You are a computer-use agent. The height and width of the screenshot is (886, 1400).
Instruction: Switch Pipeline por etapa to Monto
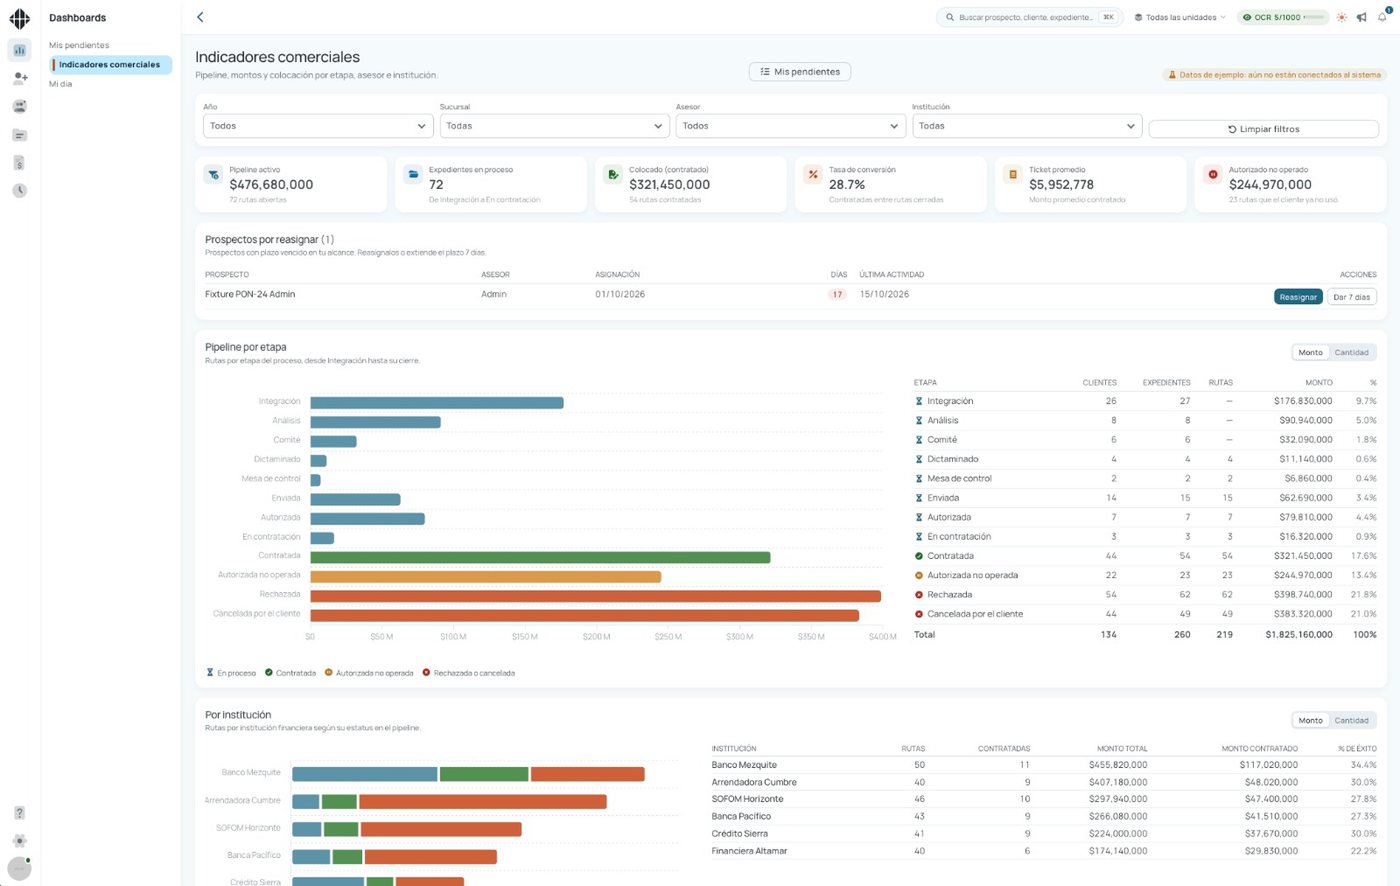(x=1310, y=352)
